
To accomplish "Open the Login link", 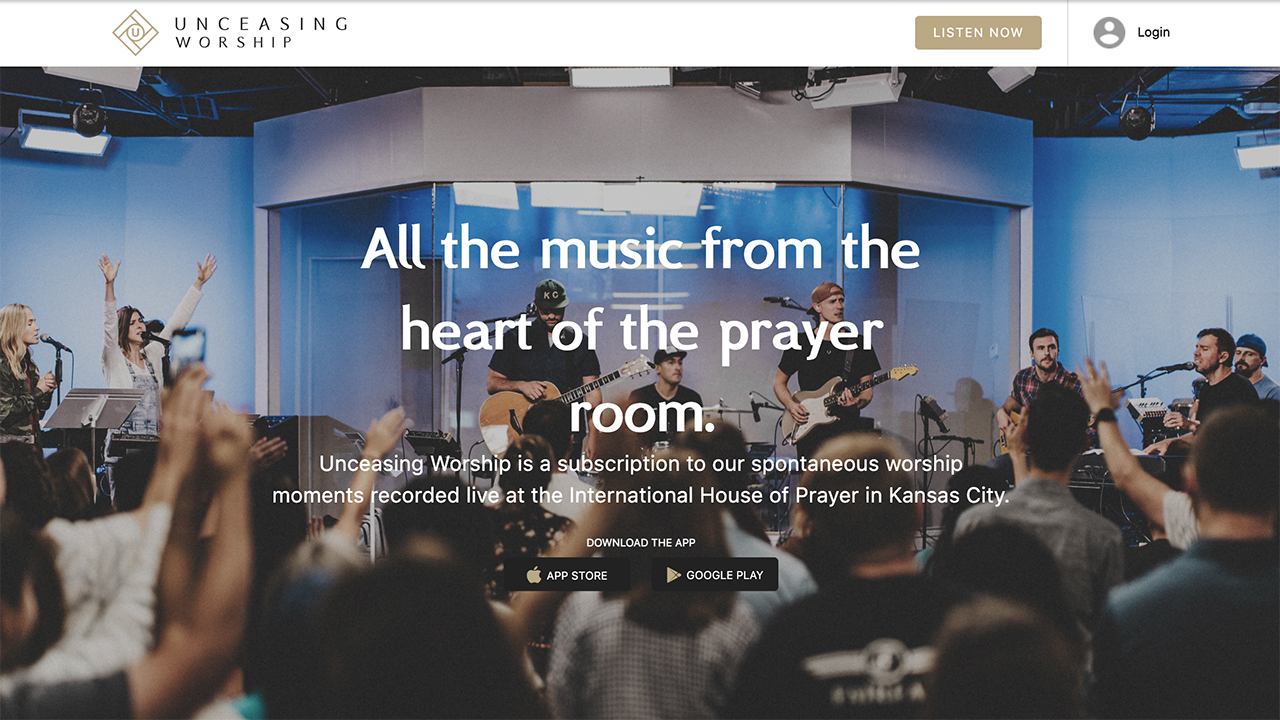I will (x=1153, y=32).
